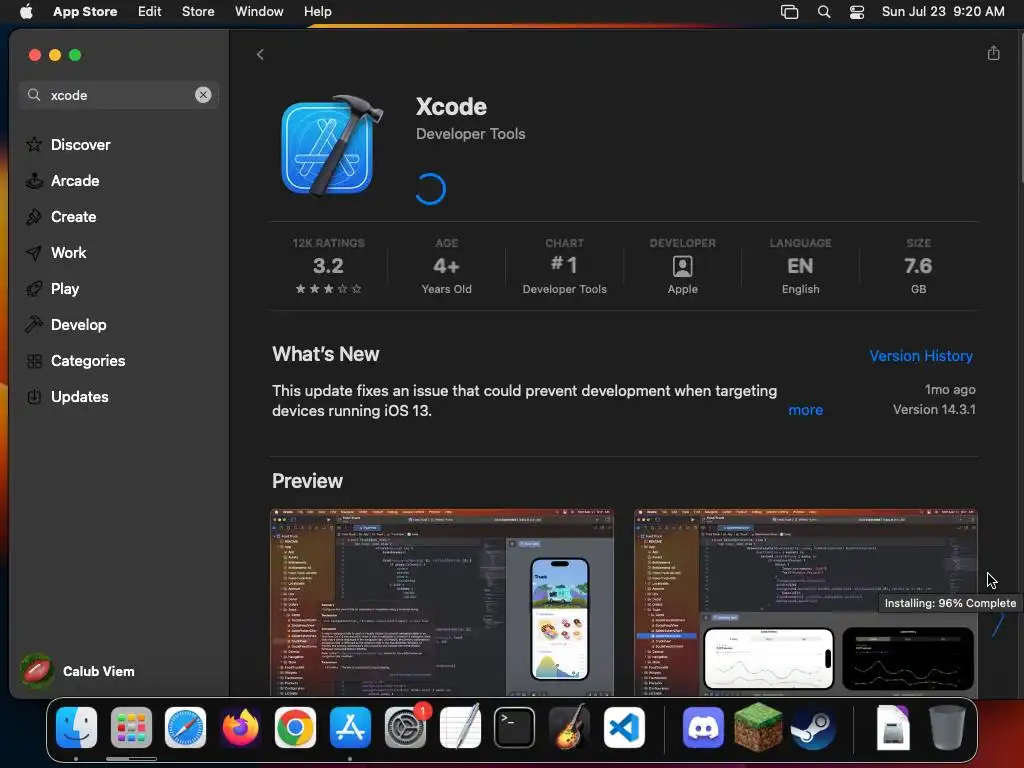The image size is (1024, 768).
Task: Open first Xcode preview screenshot
Action: click(442, 602)
